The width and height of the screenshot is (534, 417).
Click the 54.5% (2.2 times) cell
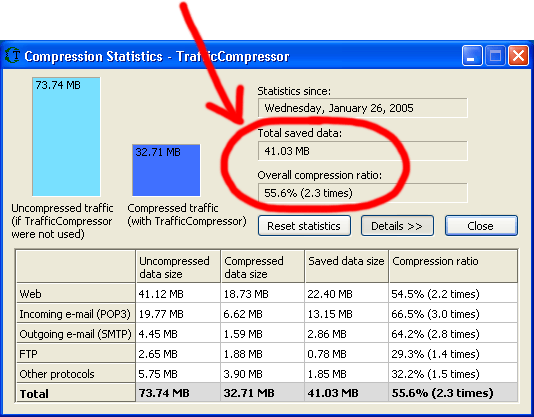[x=453, y=294]
